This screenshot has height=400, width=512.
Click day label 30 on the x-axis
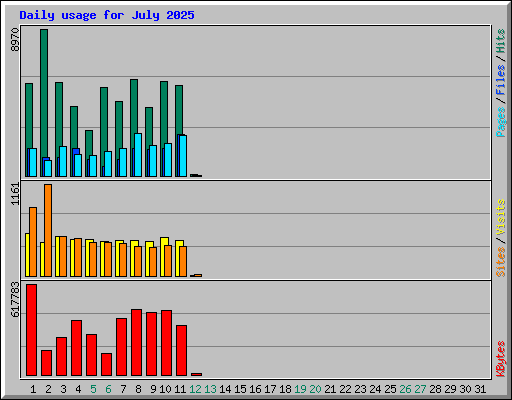click(465, 389)
